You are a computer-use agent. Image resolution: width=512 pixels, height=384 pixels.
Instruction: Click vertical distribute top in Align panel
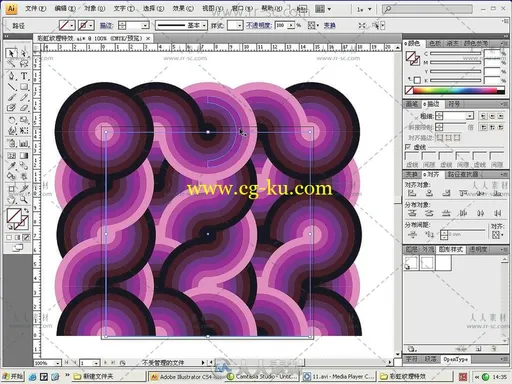pyautogui.click(x=412, y=213)
